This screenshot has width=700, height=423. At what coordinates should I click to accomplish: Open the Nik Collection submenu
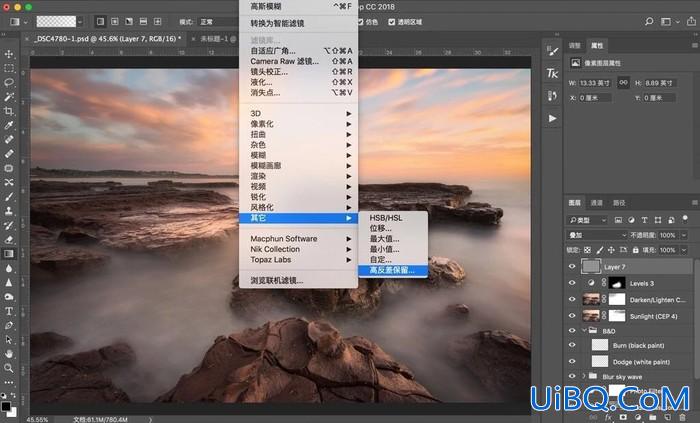[x=301, y=249]
